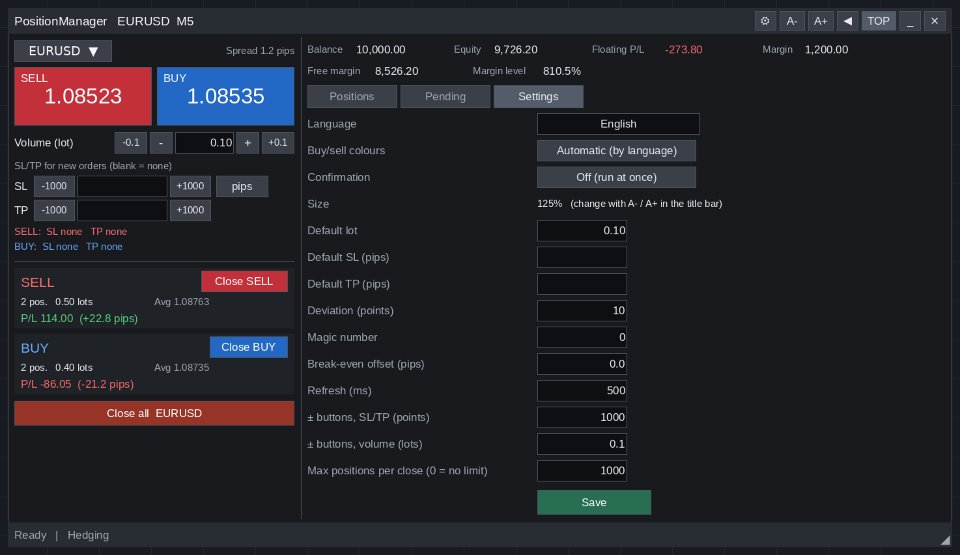This screenshot has height=555, width=960.
Task: Click the BUY 1.08535 button
Action: (225, 96)
